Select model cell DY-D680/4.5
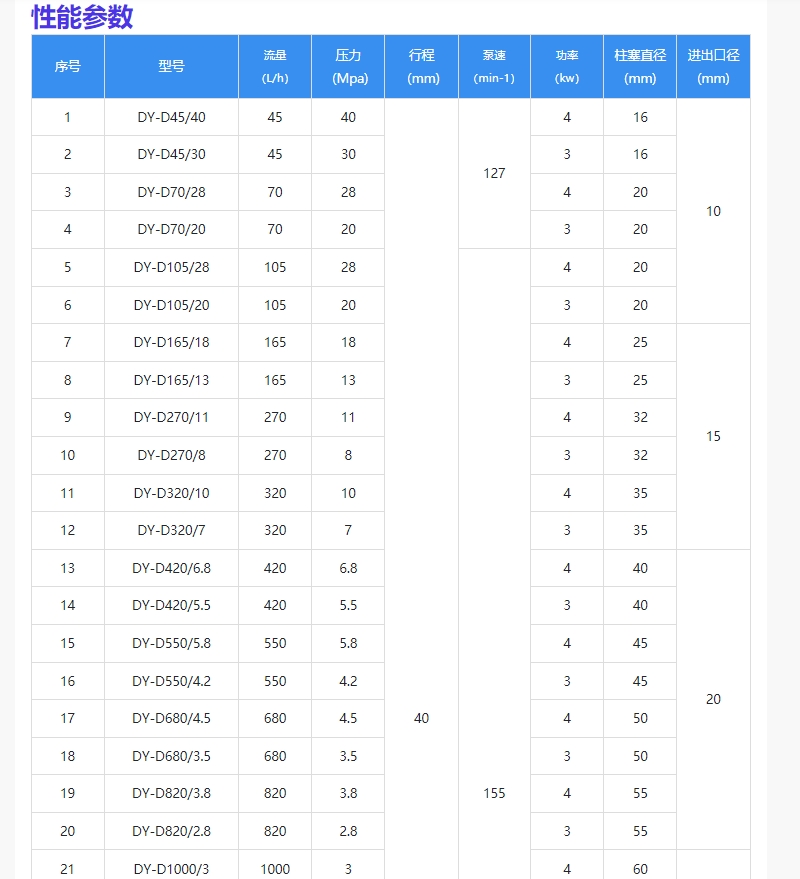Image resolution: width=800 pixels, height=879 pixels. coord(172,718)
